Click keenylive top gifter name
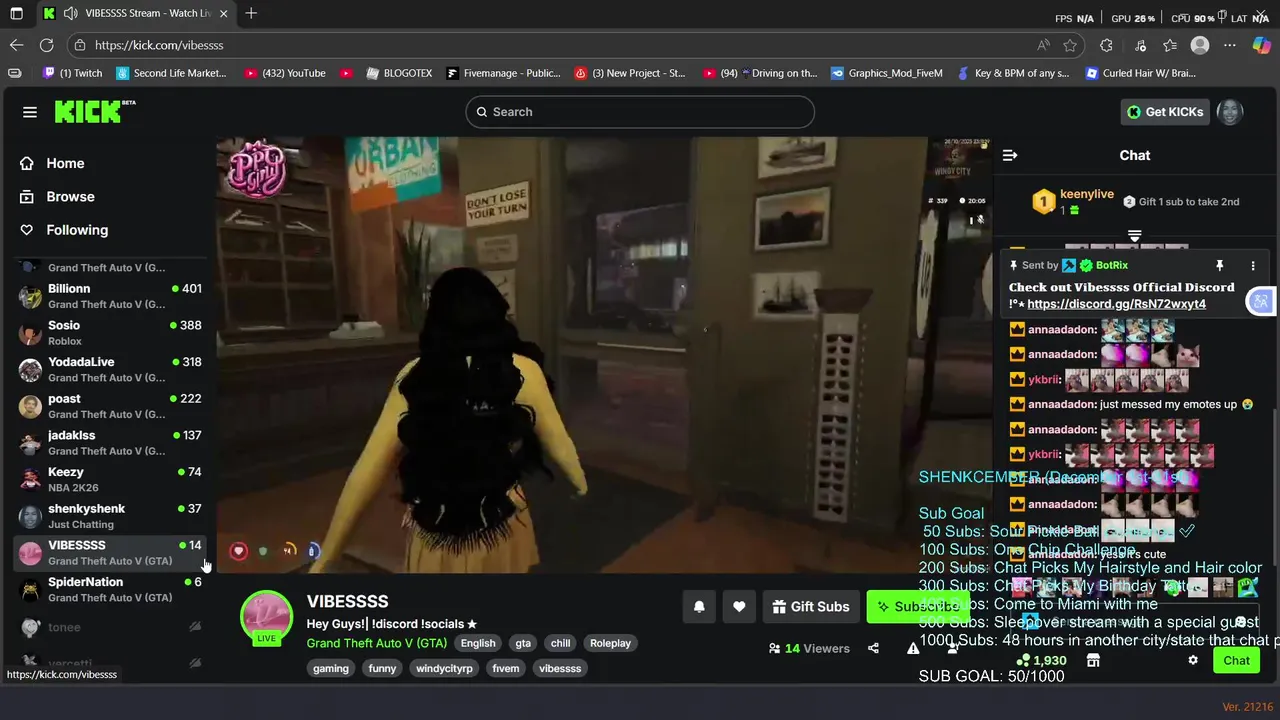The image size is (1280, 720). (x=1087, y=194)
